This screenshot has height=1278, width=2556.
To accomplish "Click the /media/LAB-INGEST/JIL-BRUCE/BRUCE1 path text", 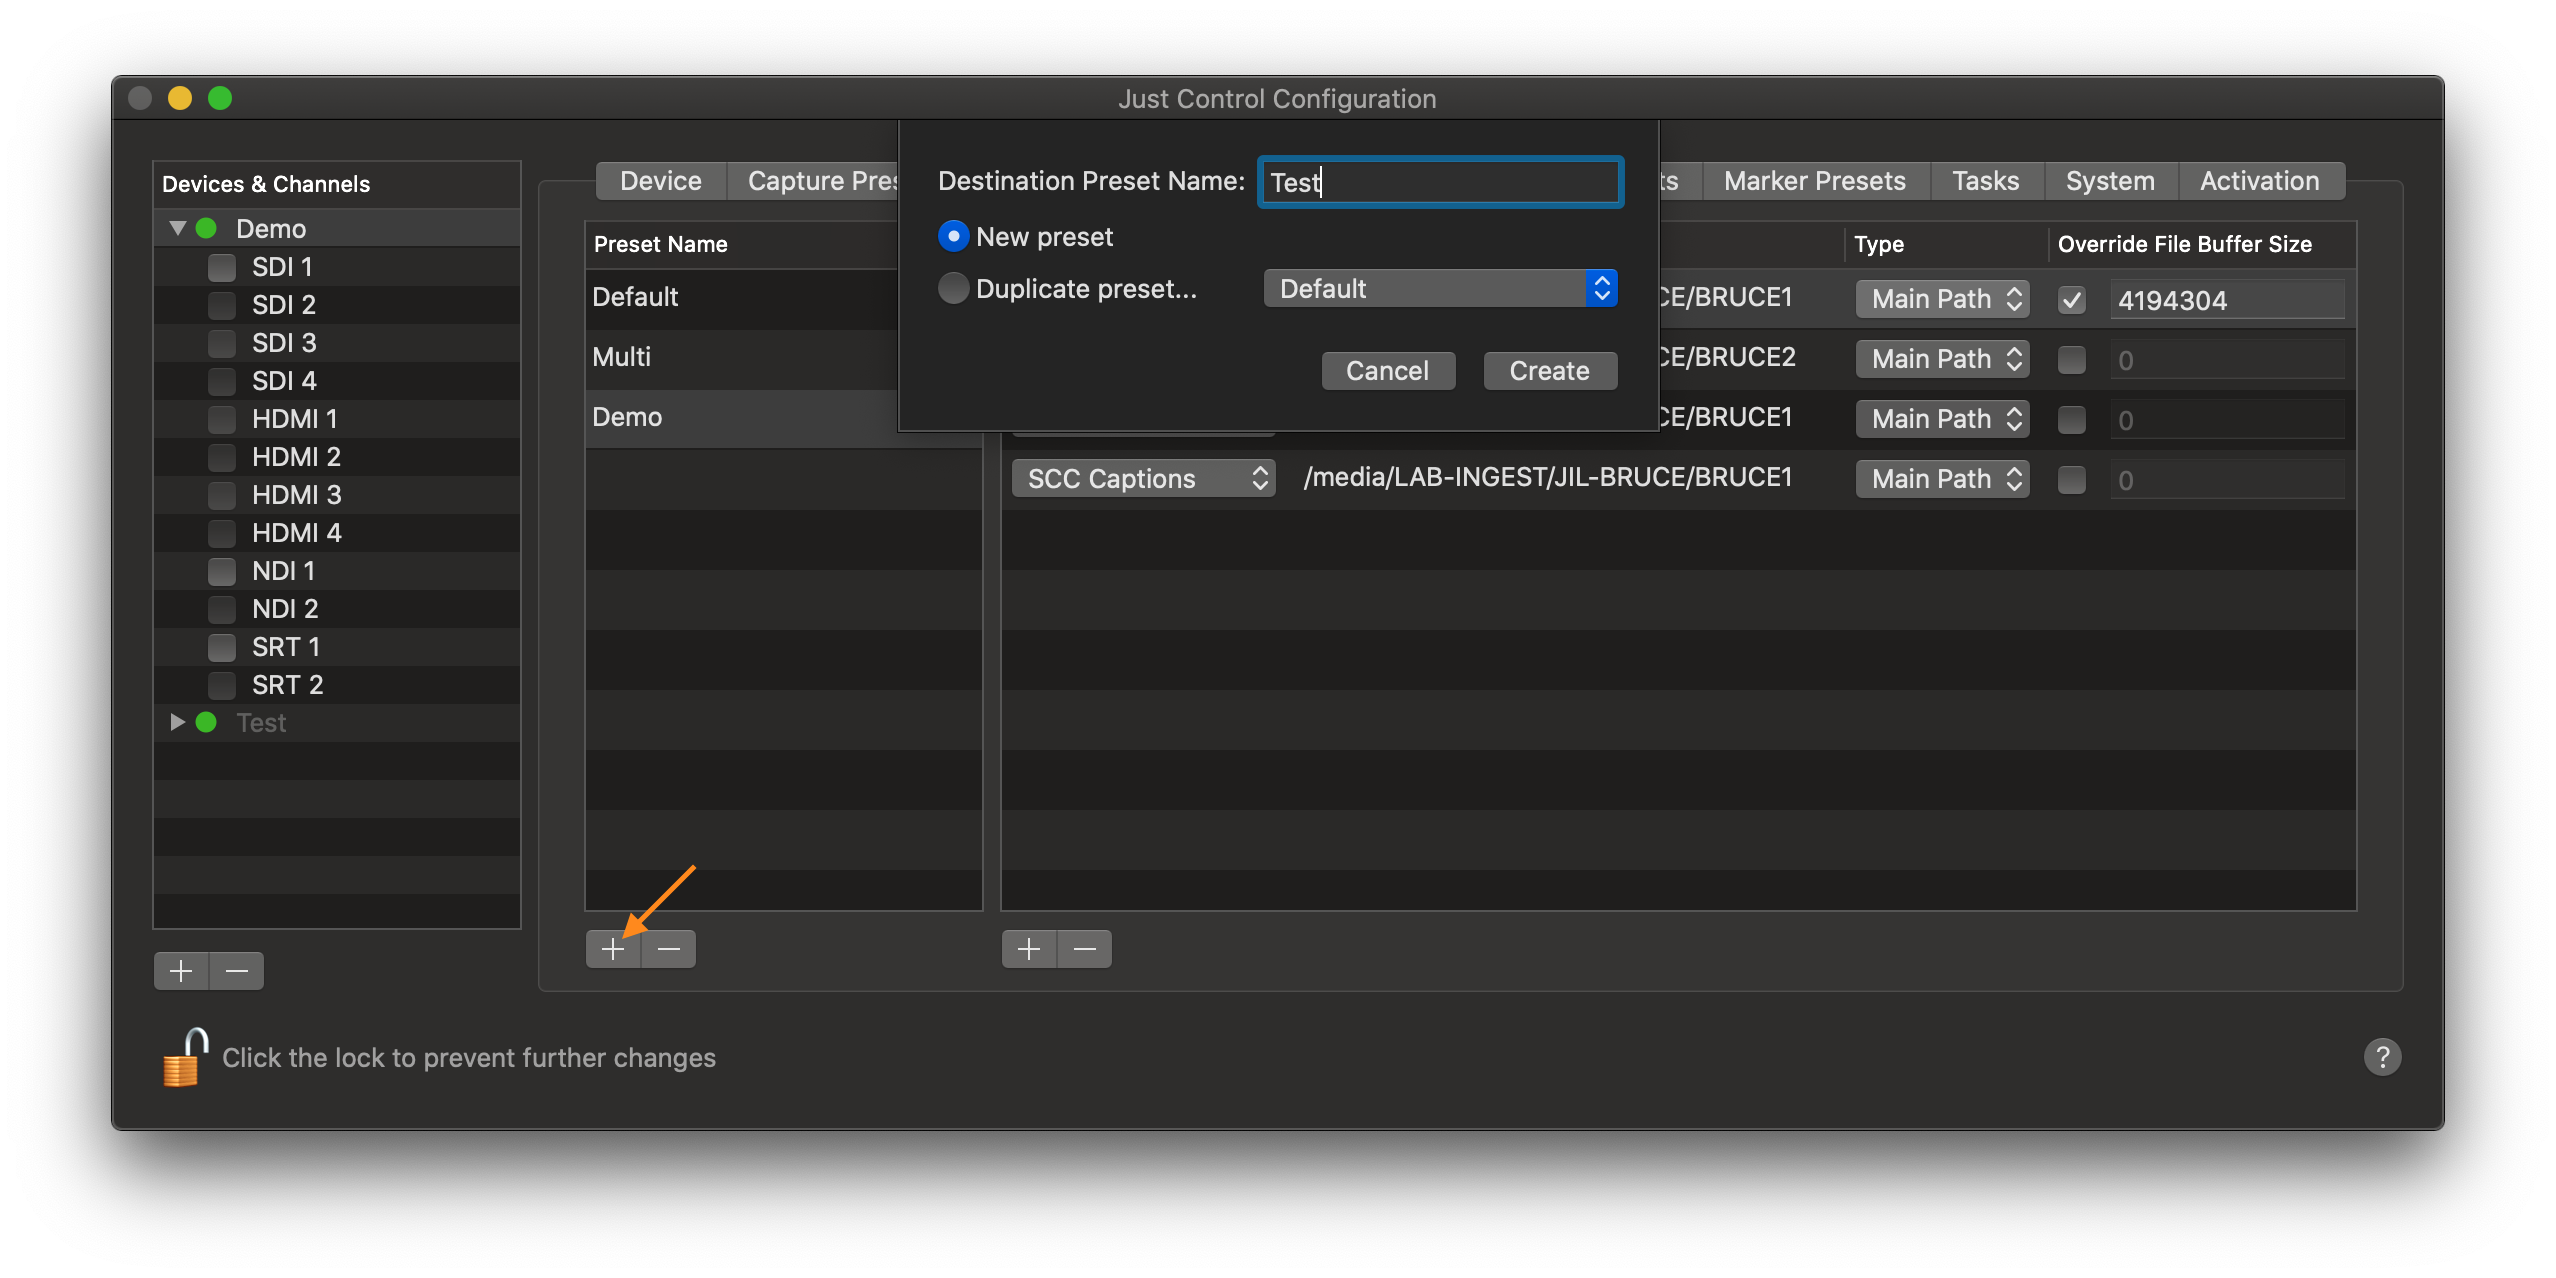I will (1547, 477).
